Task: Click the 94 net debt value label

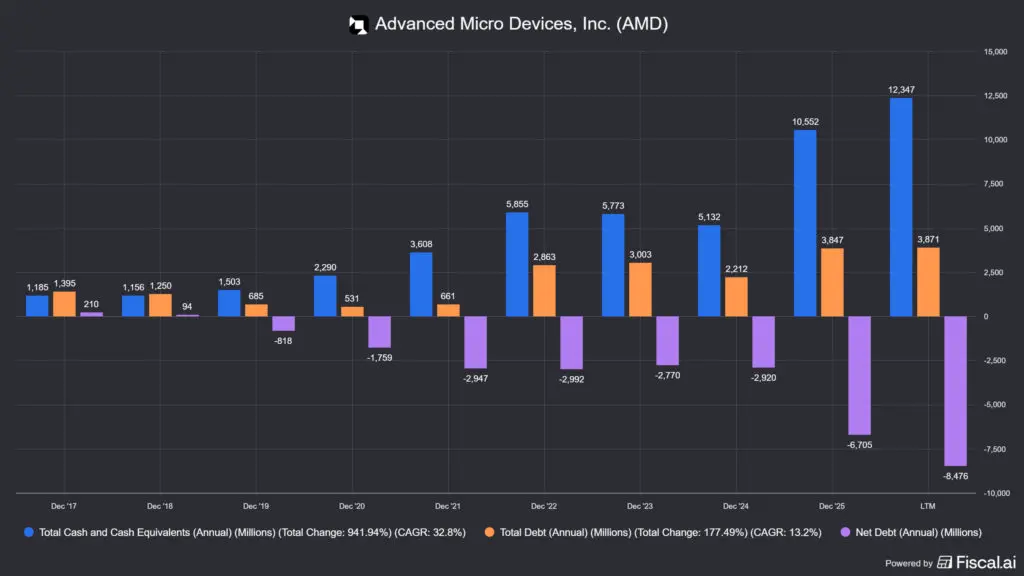Action: pyautogui.click(x=187, y=306)
